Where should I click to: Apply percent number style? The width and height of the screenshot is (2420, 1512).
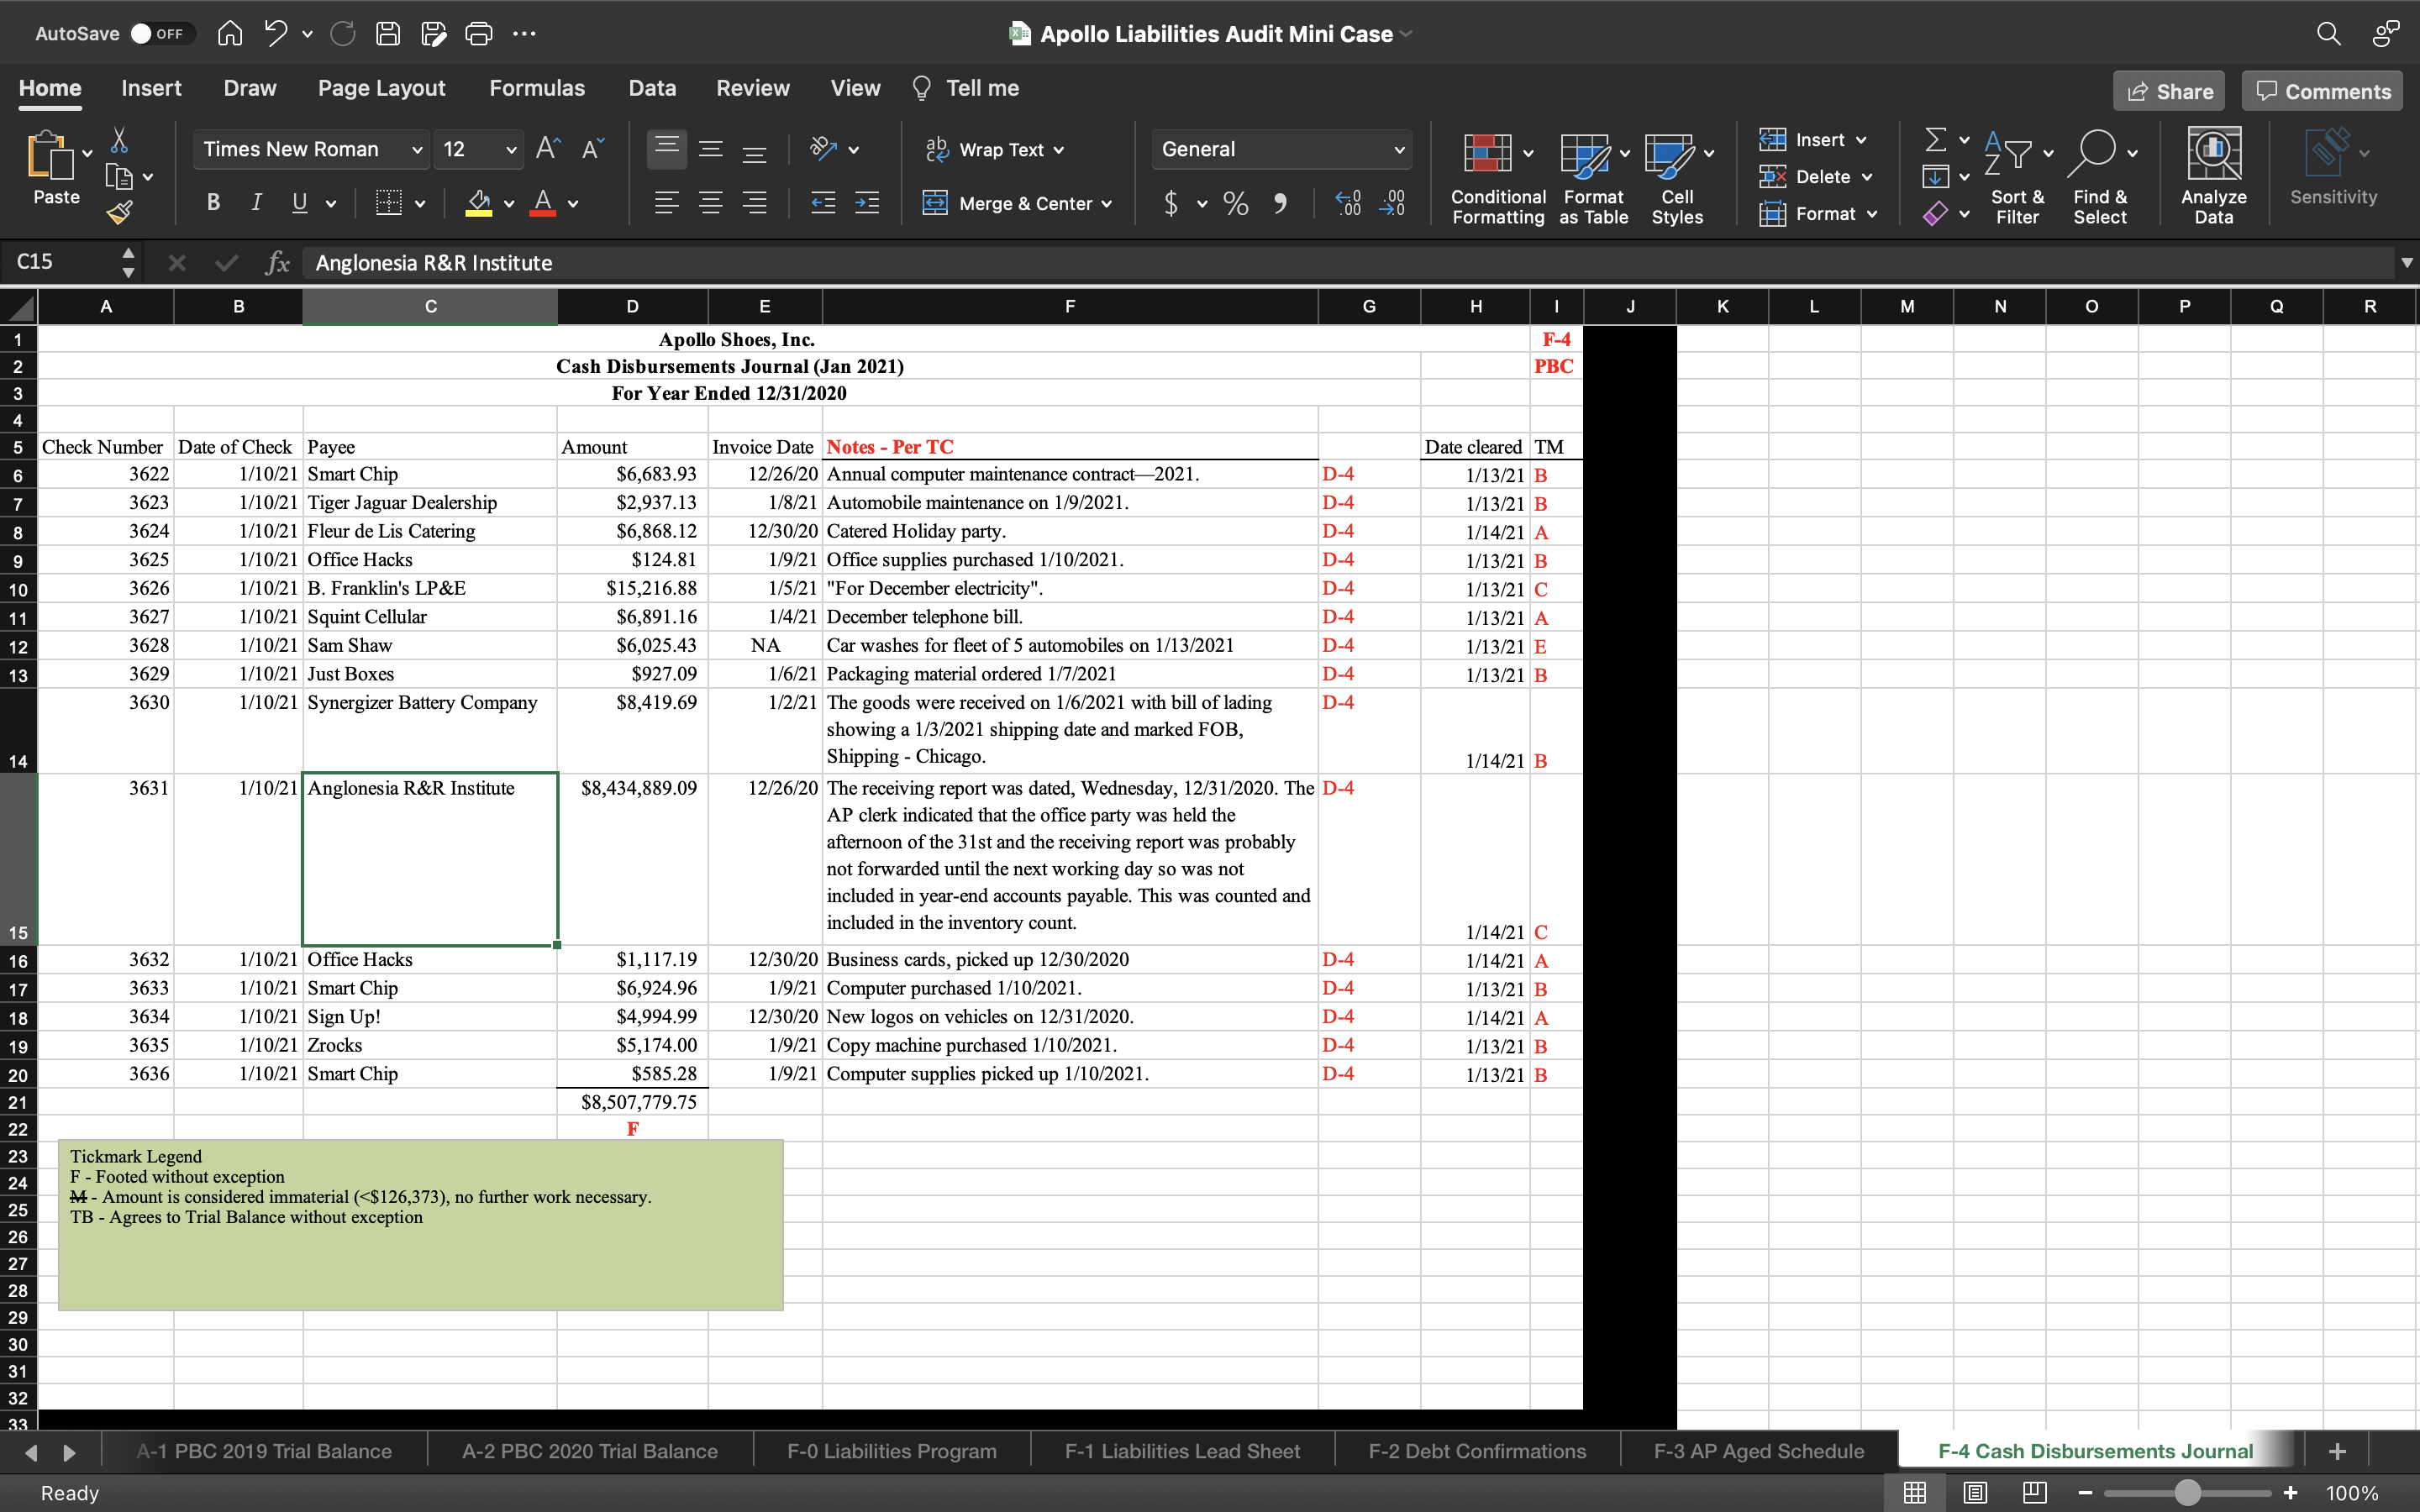[1235, 203]
